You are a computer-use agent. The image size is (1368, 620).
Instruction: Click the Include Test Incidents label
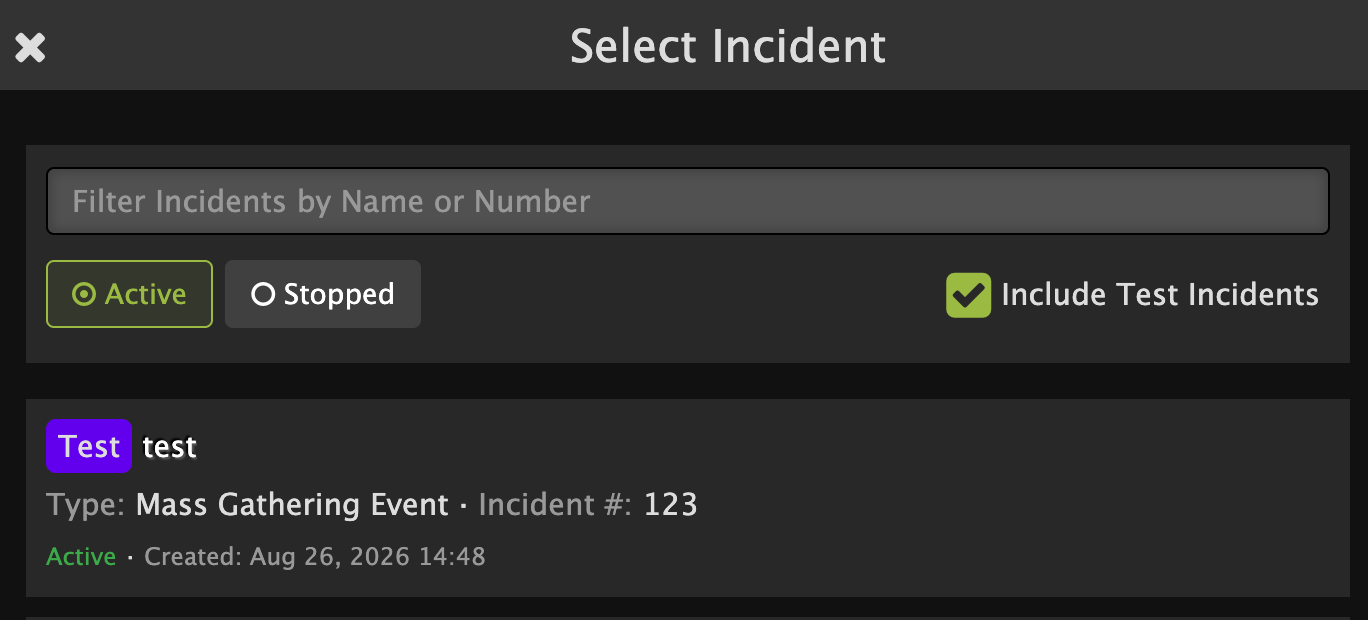[1160, 295]
